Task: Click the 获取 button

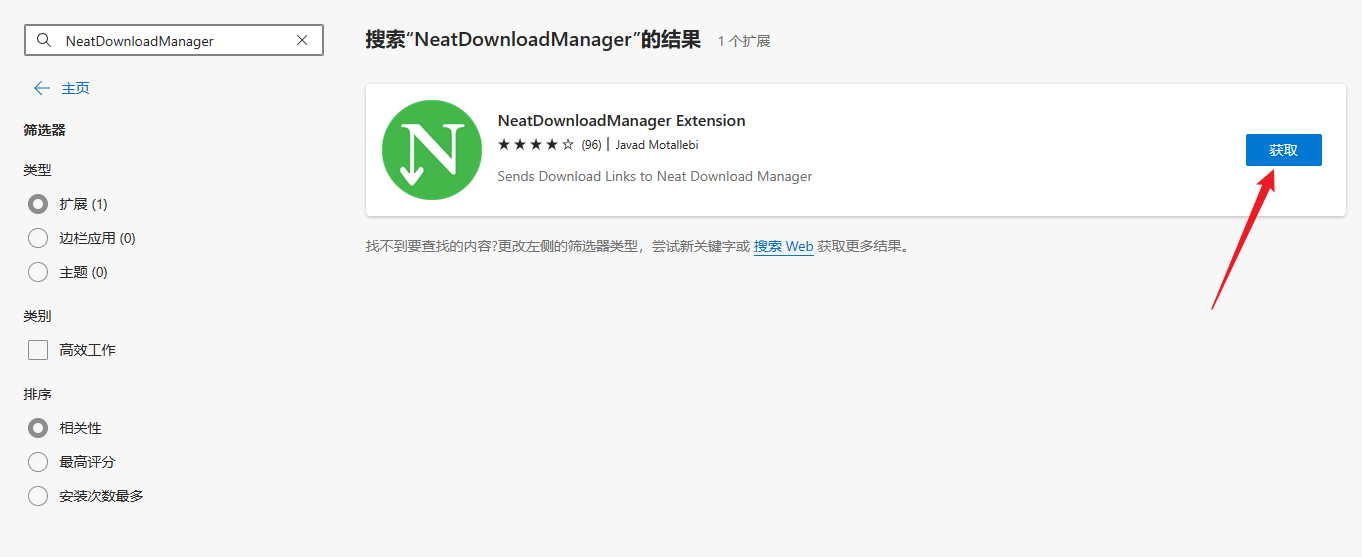Action: 1284,150
